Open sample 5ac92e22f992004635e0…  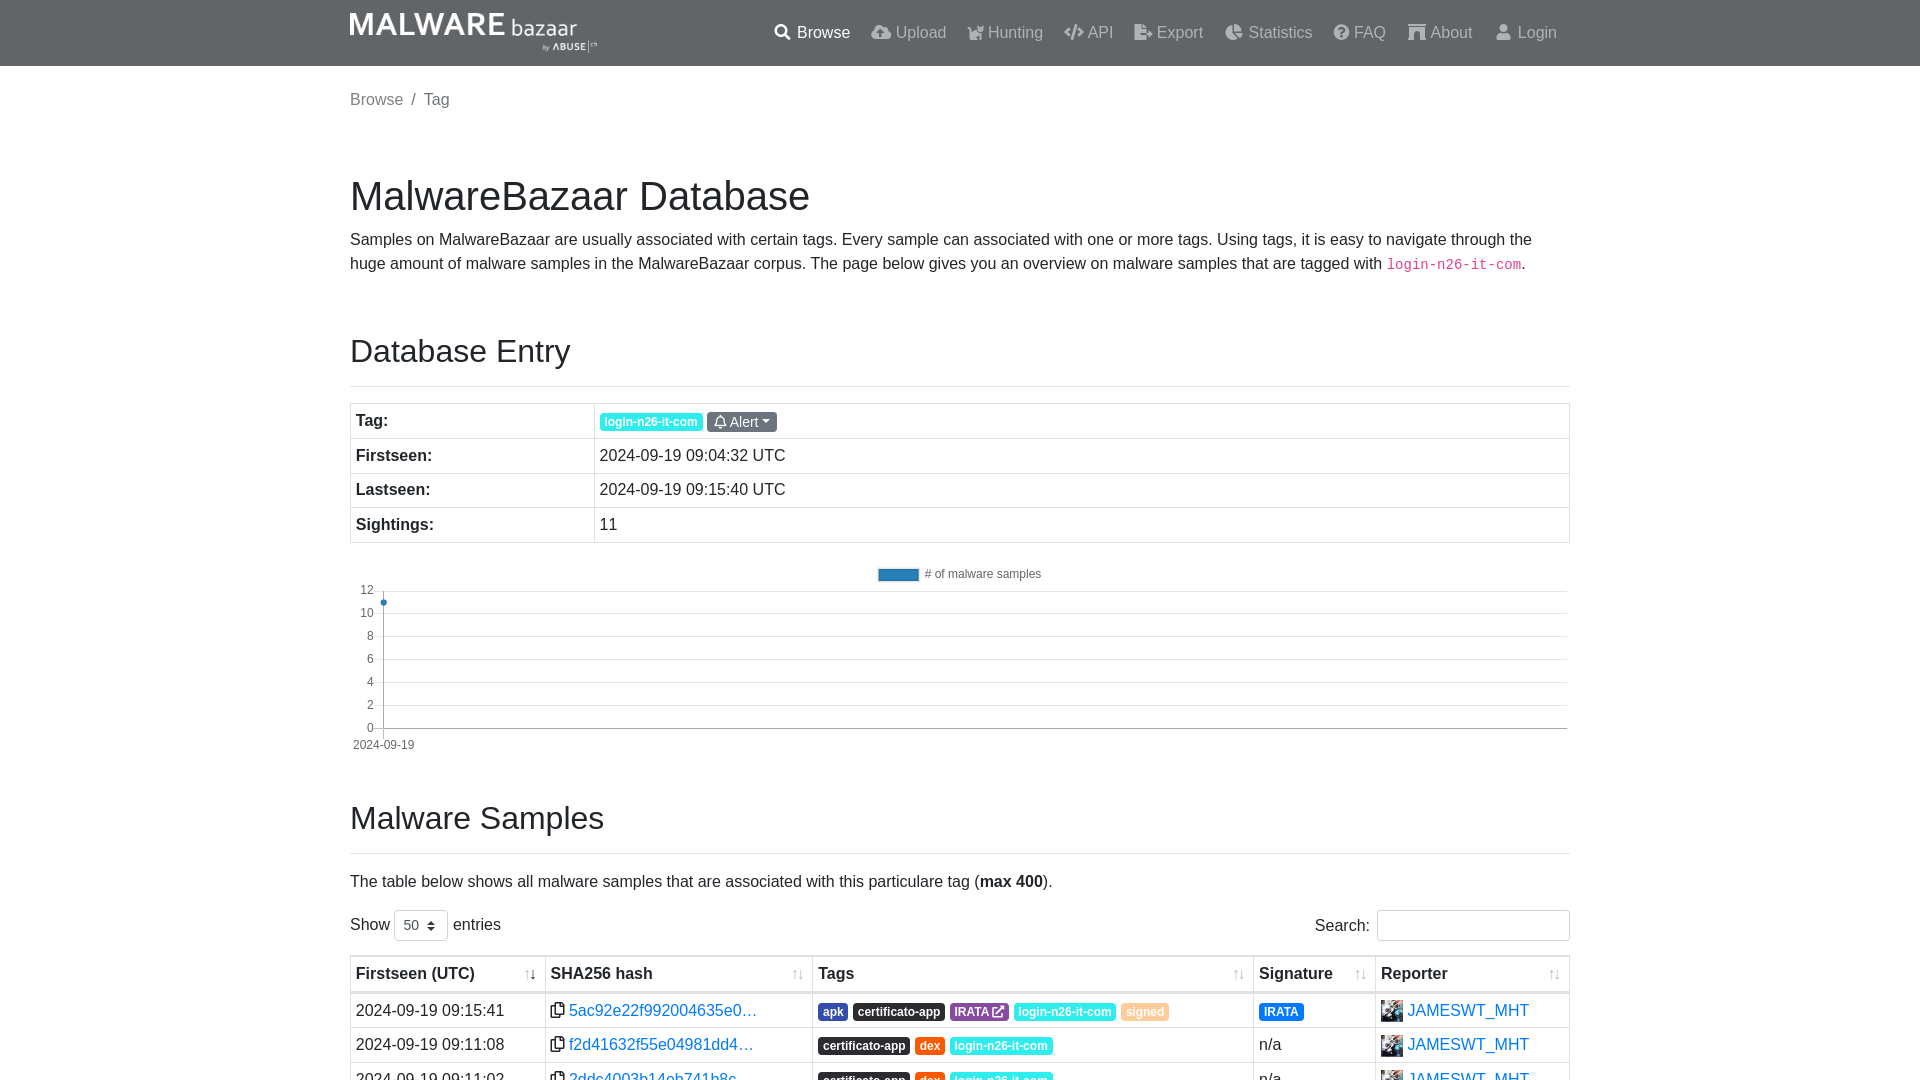(663, 1011)
